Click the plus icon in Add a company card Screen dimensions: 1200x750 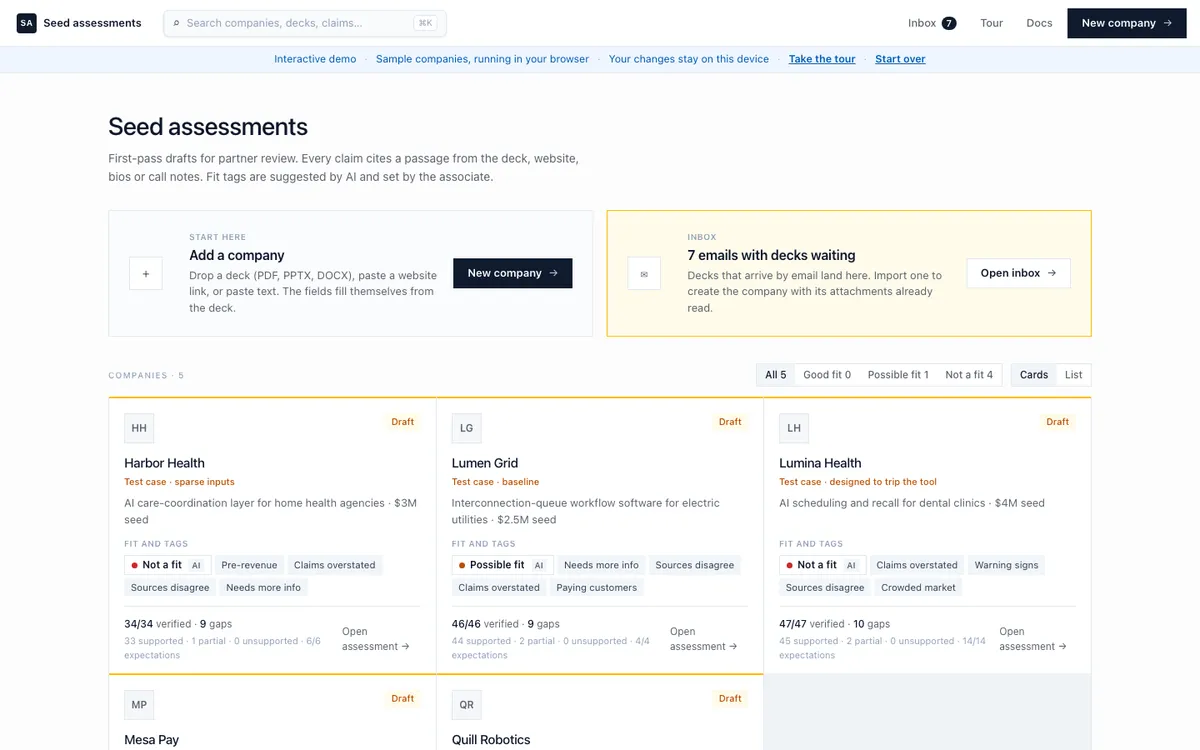146,273
